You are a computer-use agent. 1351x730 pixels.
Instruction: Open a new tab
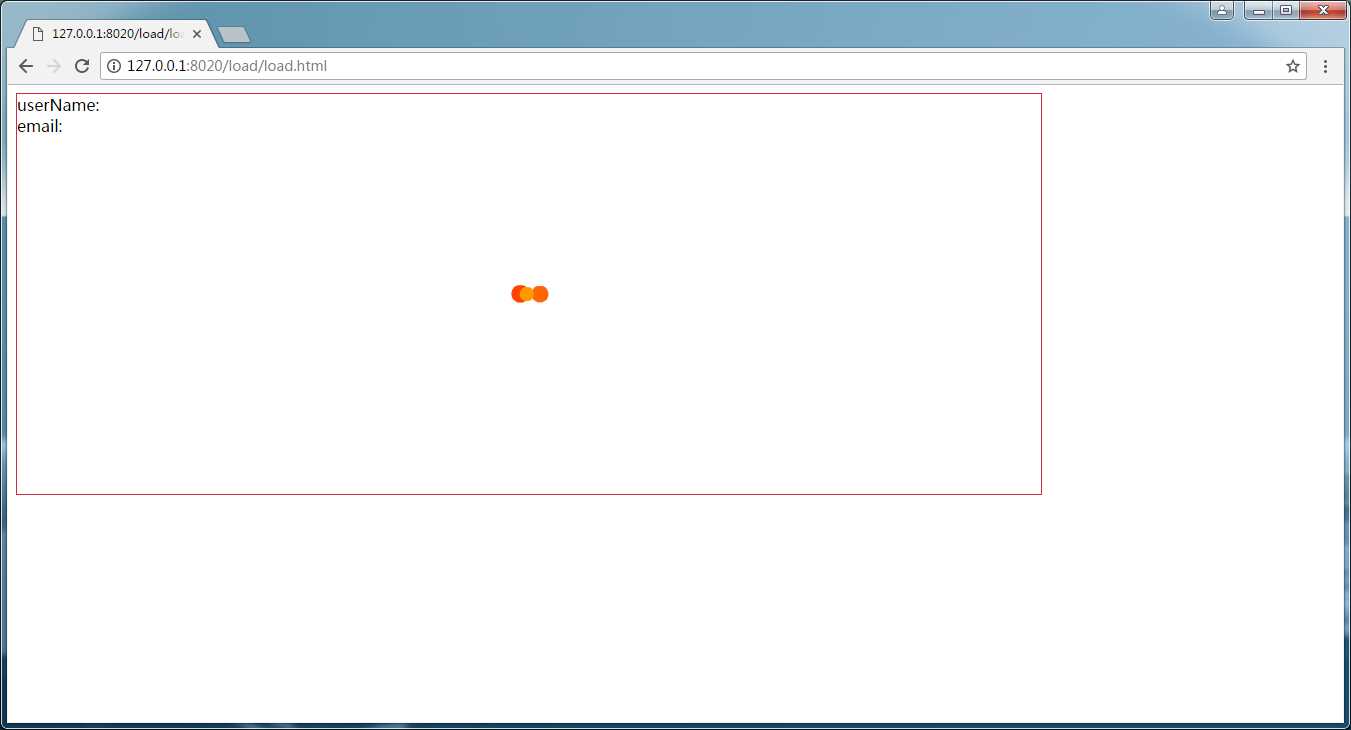pyautogui.click(x=234, y=35)
